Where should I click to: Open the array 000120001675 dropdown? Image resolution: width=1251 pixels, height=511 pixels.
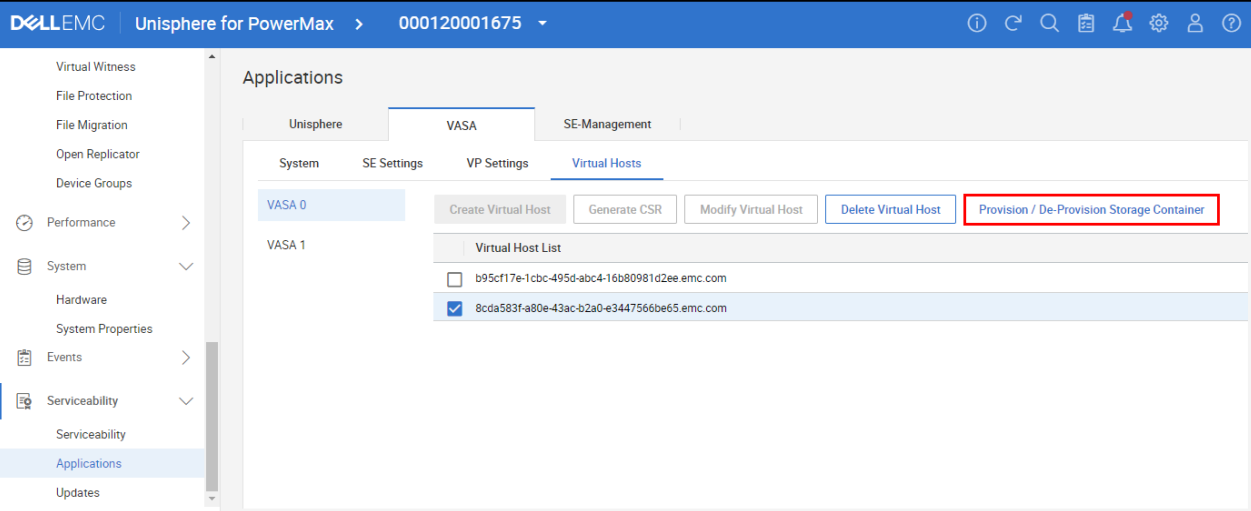click(542, 24)
